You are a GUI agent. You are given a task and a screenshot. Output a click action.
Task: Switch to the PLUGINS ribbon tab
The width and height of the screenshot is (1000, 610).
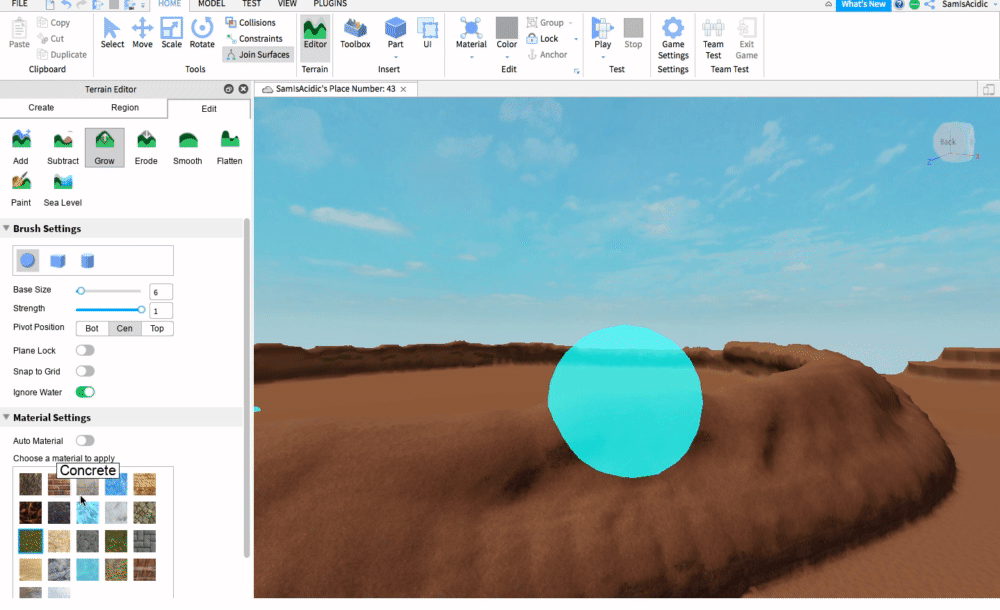click(330, 4)
